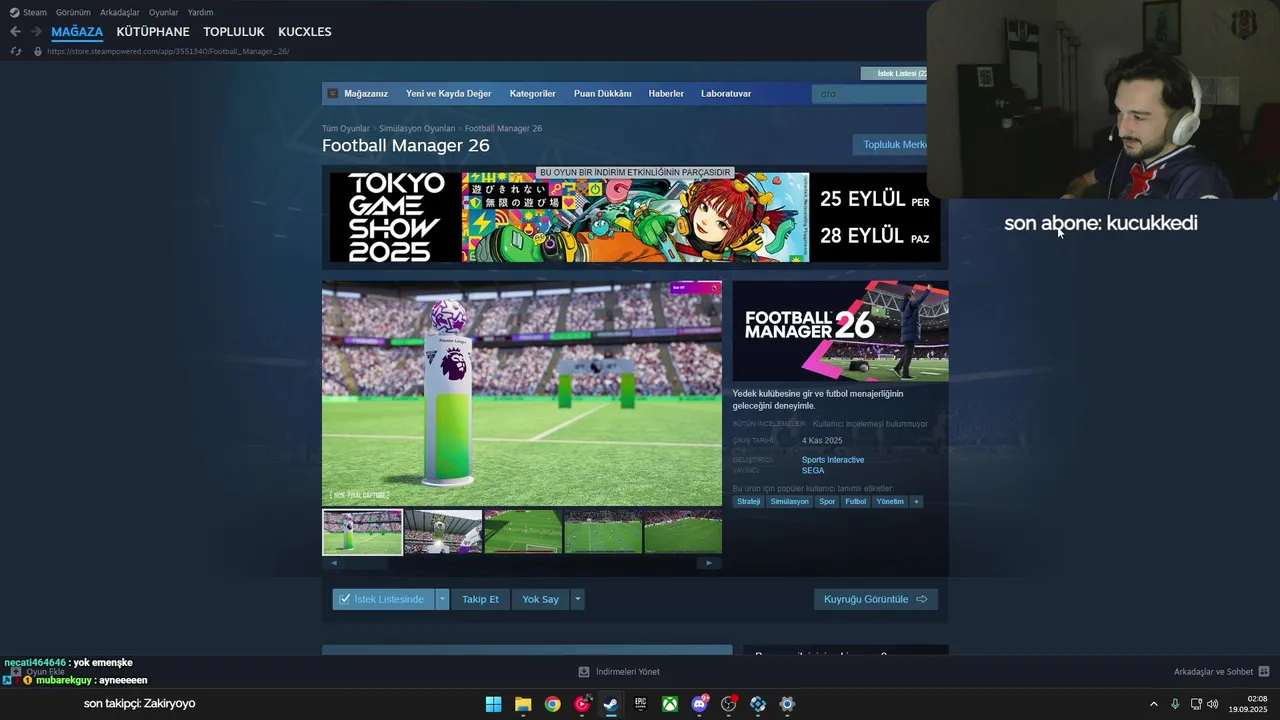Open the Steam menu

pyautogui.click(x=35, y=13)
